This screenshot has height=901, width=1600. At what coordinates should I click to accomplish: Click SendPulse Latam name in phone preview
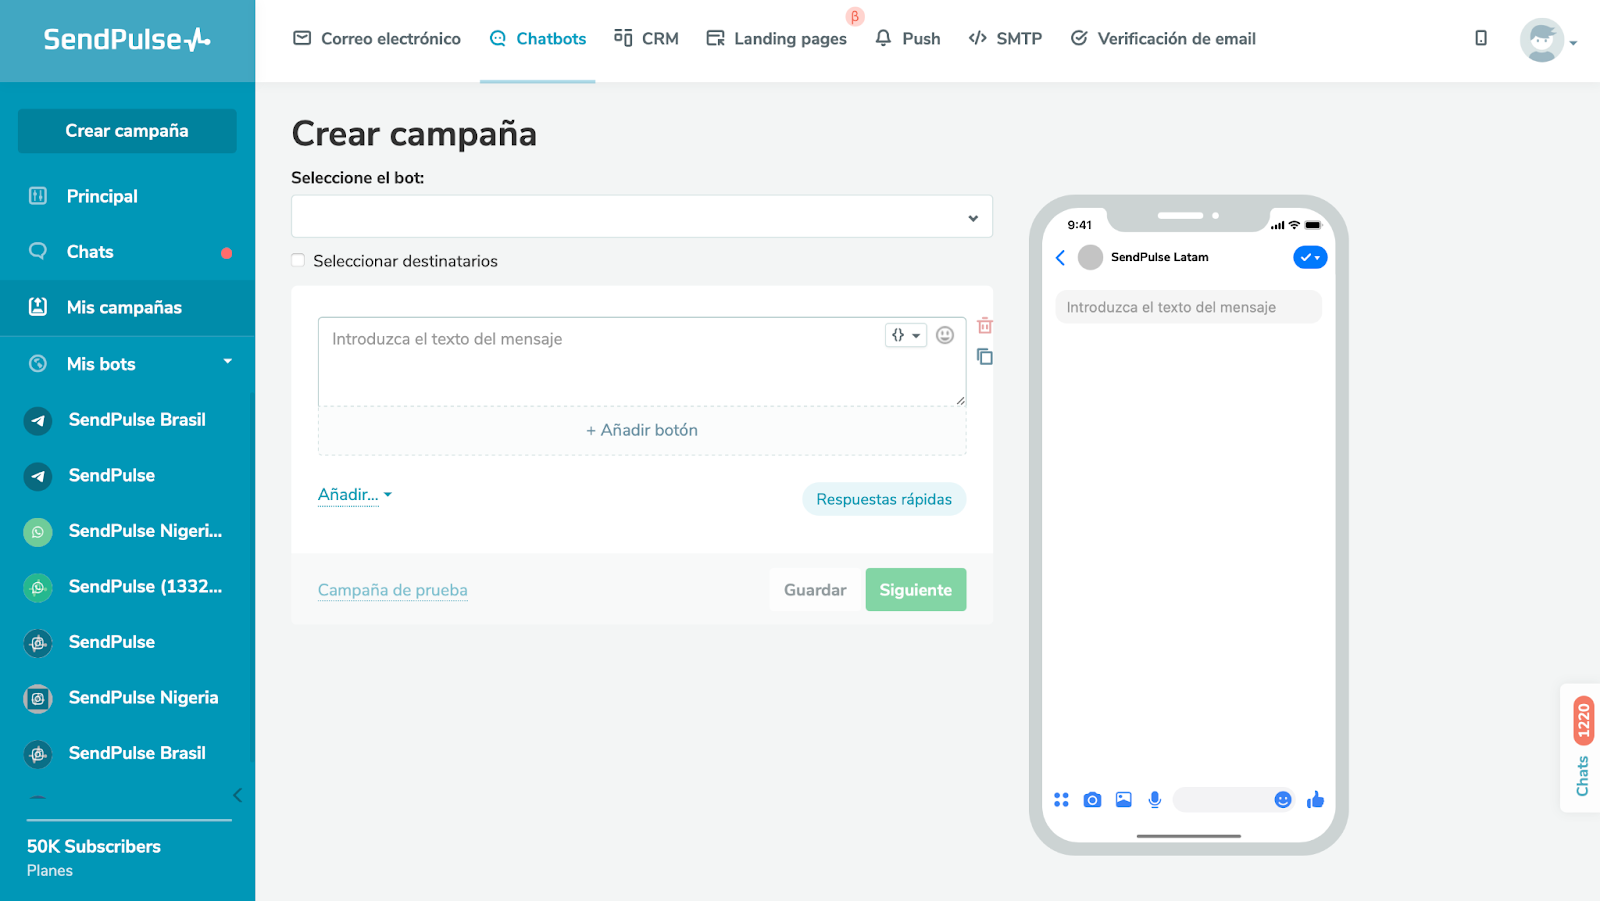click(1160, 257)
